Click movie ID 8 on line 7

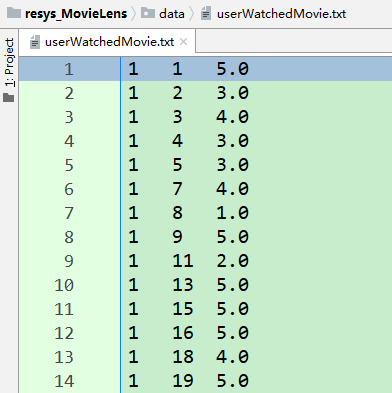(177, 213)
